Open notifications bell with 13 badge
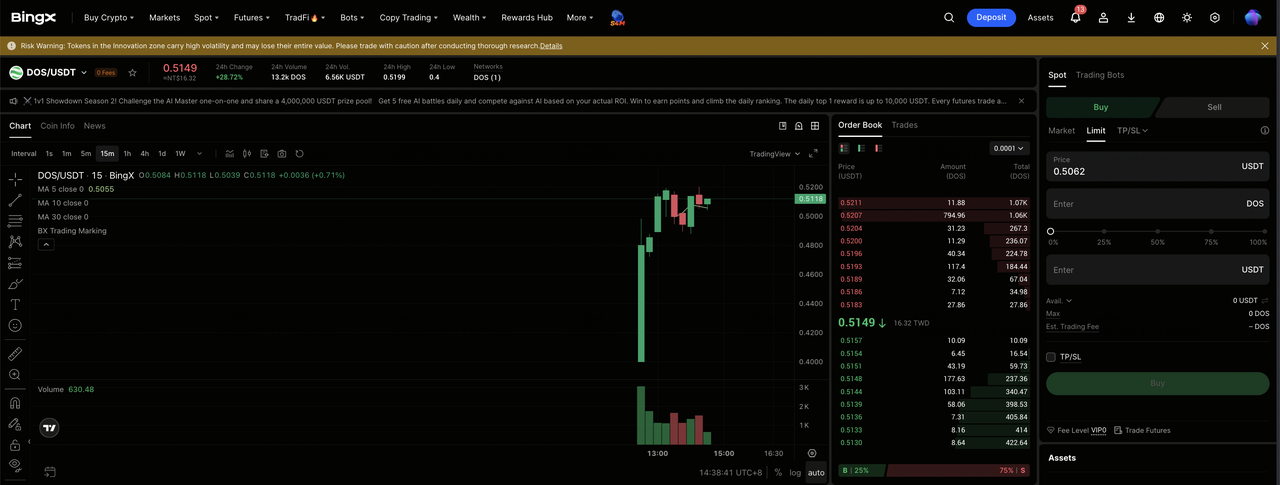The image size is (1280, 485). coord(1076,17)
